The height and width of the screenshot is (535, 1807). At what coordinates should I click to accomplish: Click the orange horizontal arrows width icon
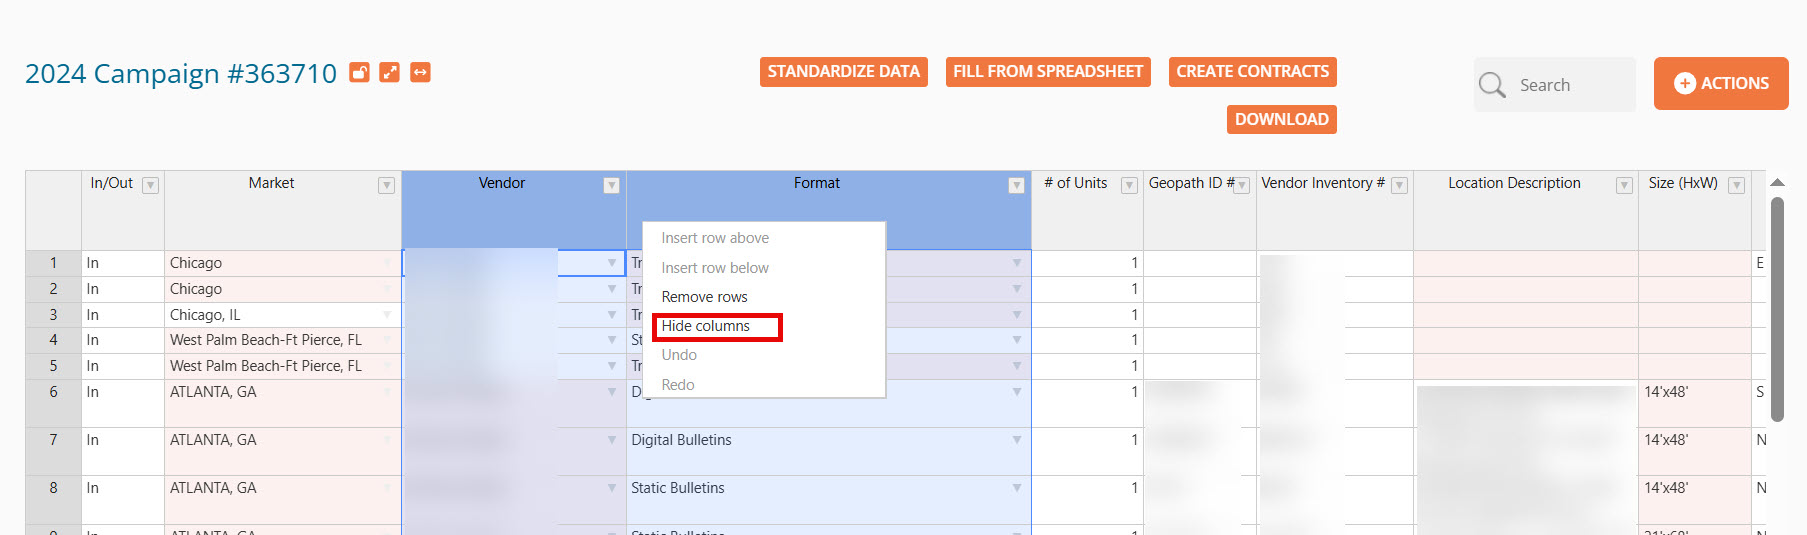point(420,72)
